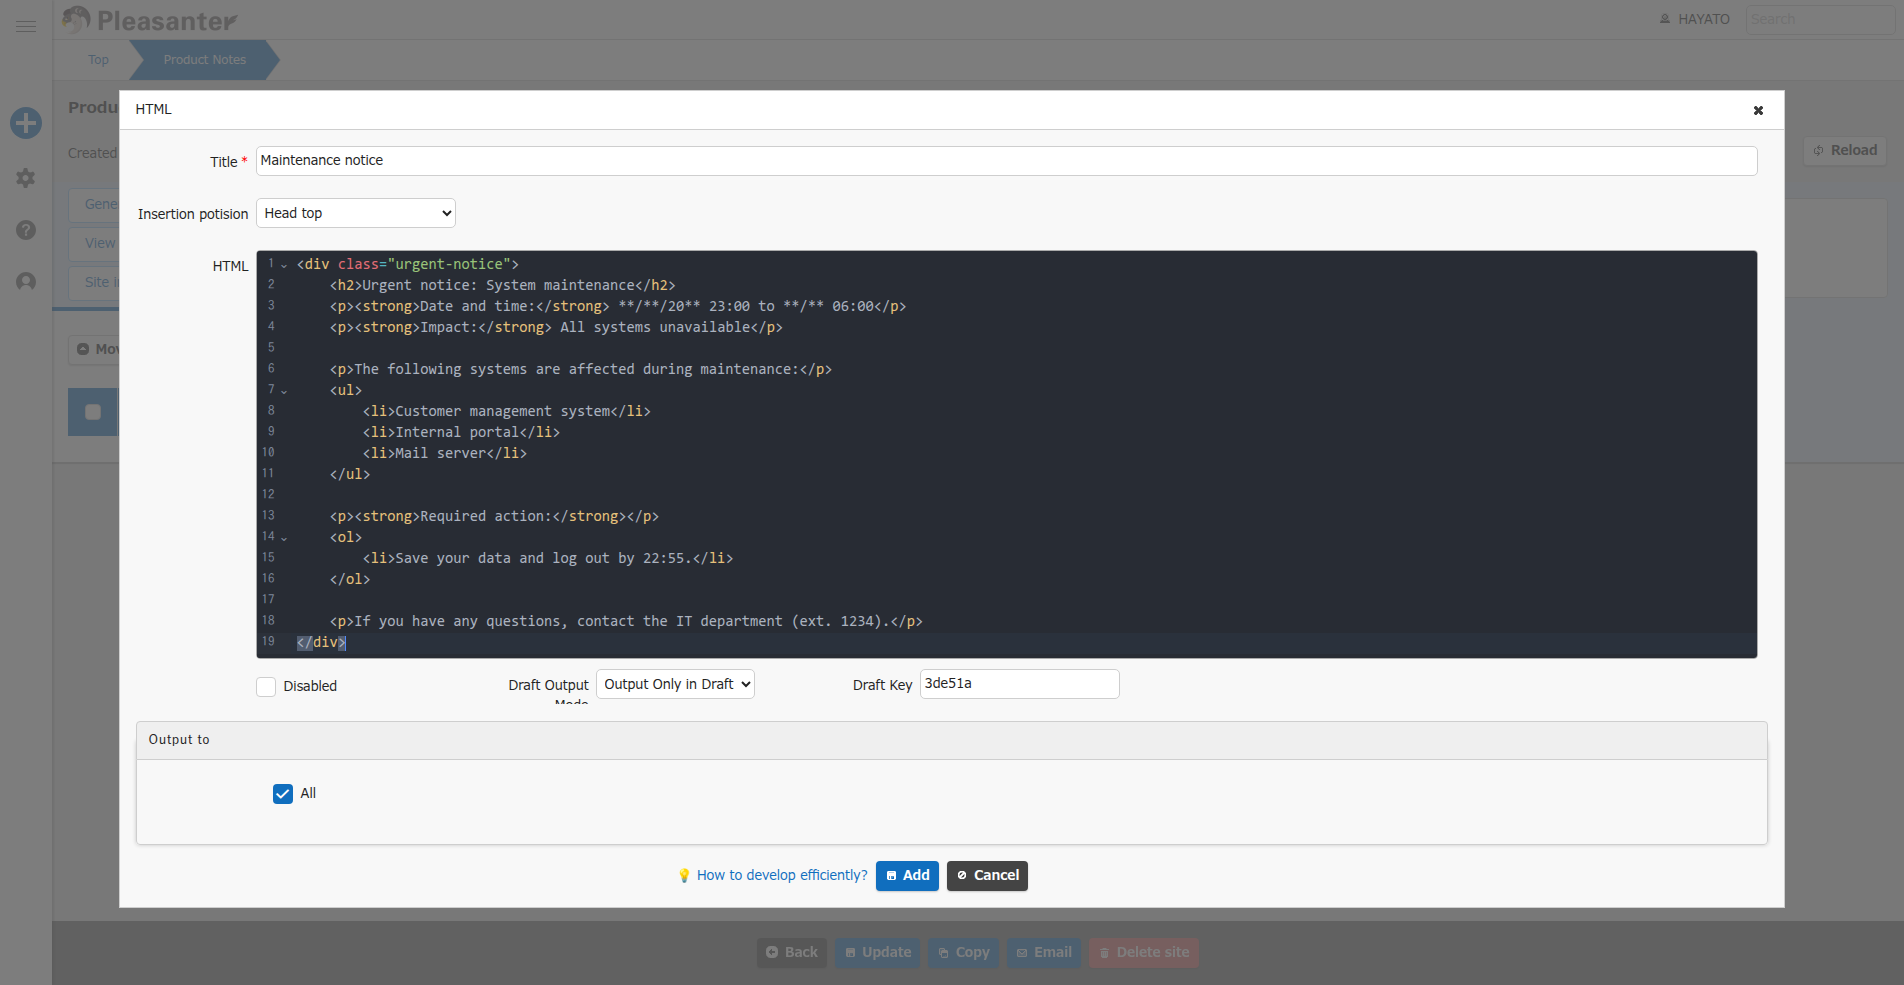Click the Pleasanter logo
The image size is (1904, 985).
pos(148,20)
